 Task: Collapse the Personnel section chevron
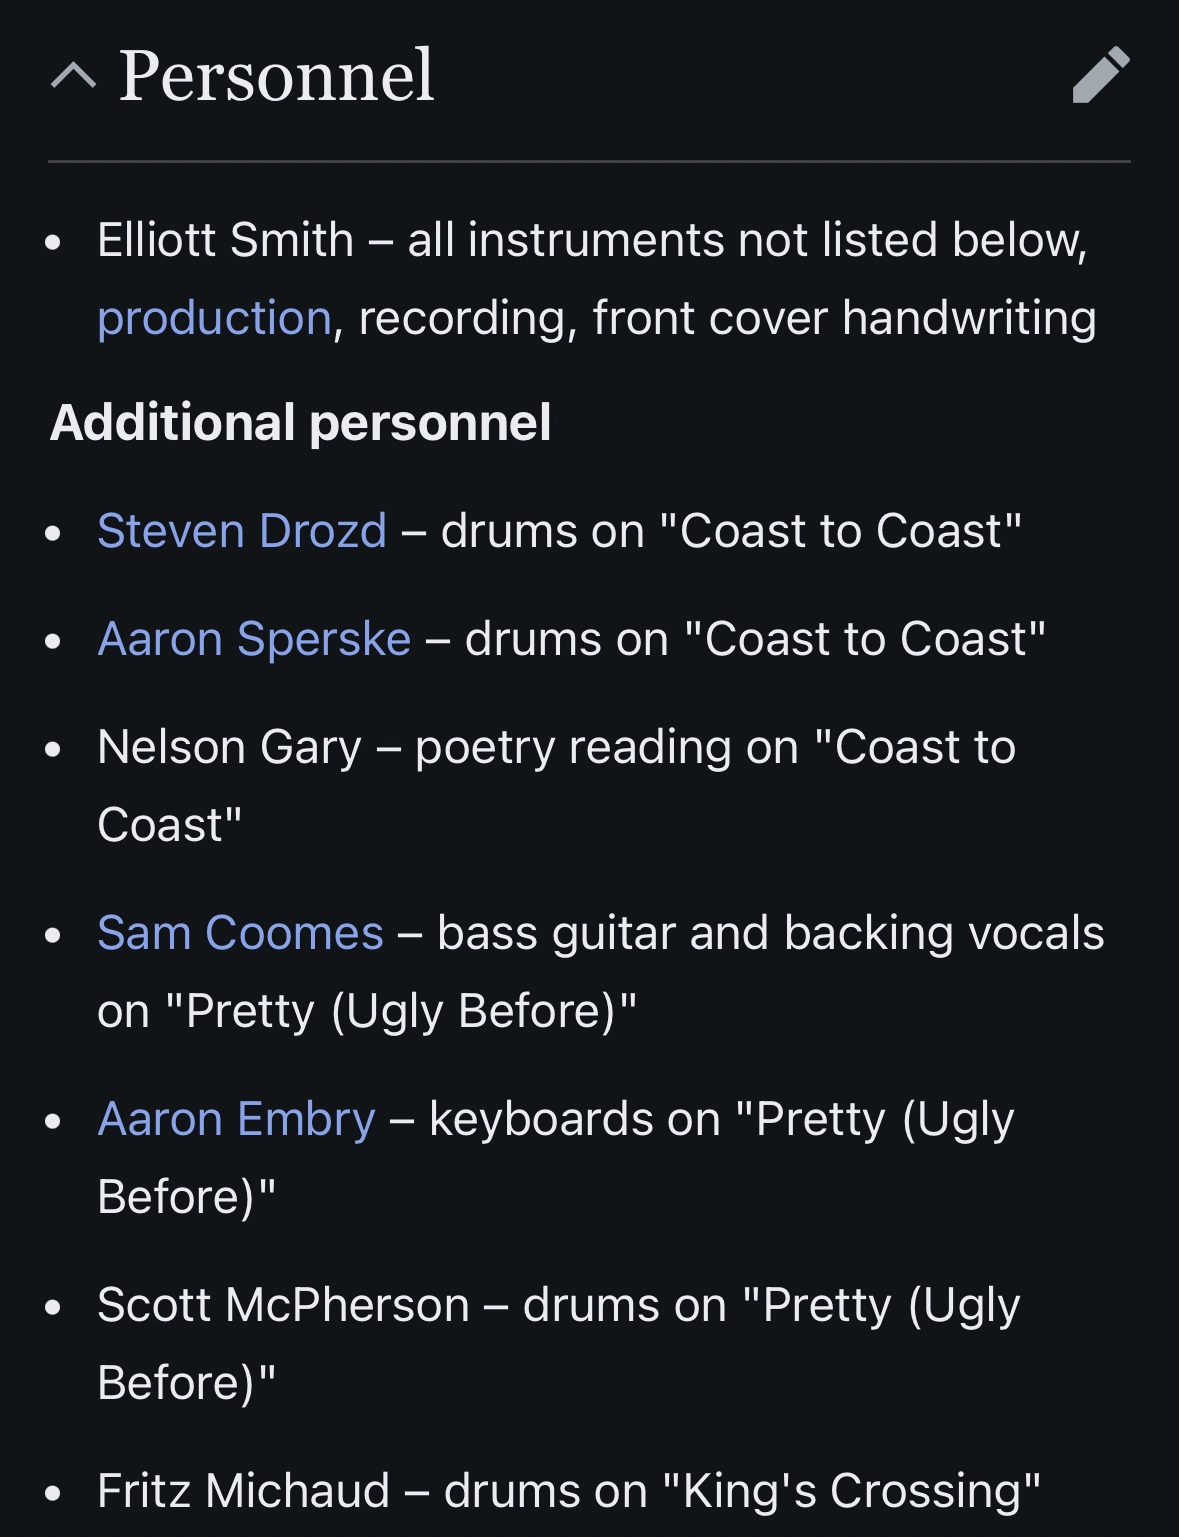click(73, 76)
